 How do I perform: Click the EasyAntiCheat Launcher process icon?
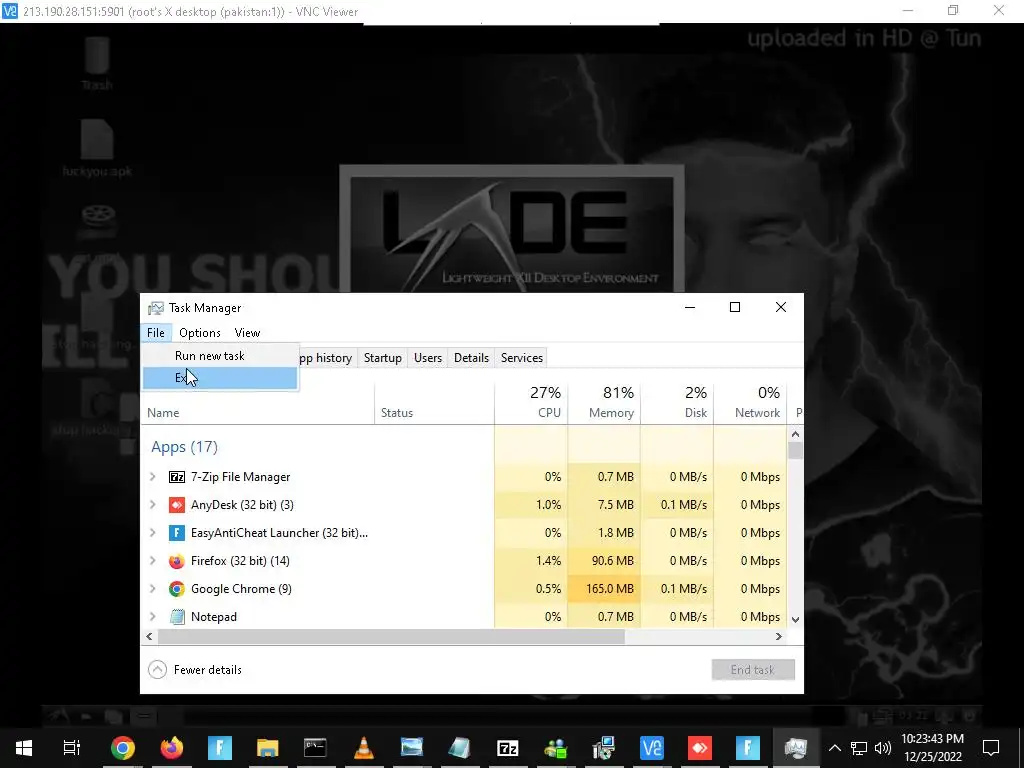(177, 533)
